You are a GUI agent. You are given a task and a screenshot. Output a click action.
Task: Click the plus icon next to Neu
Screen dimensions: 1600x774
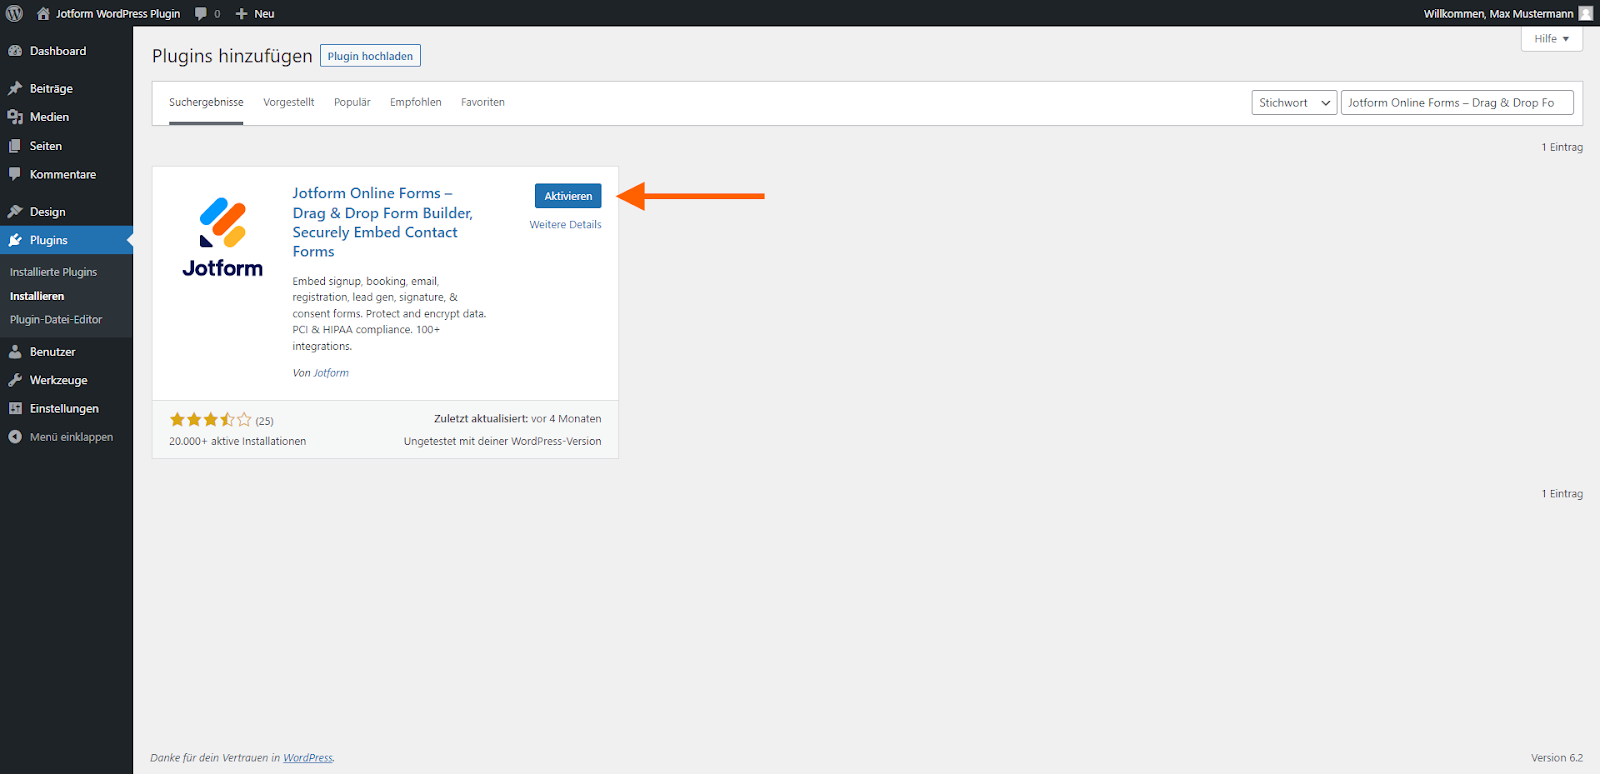(241, 14)
